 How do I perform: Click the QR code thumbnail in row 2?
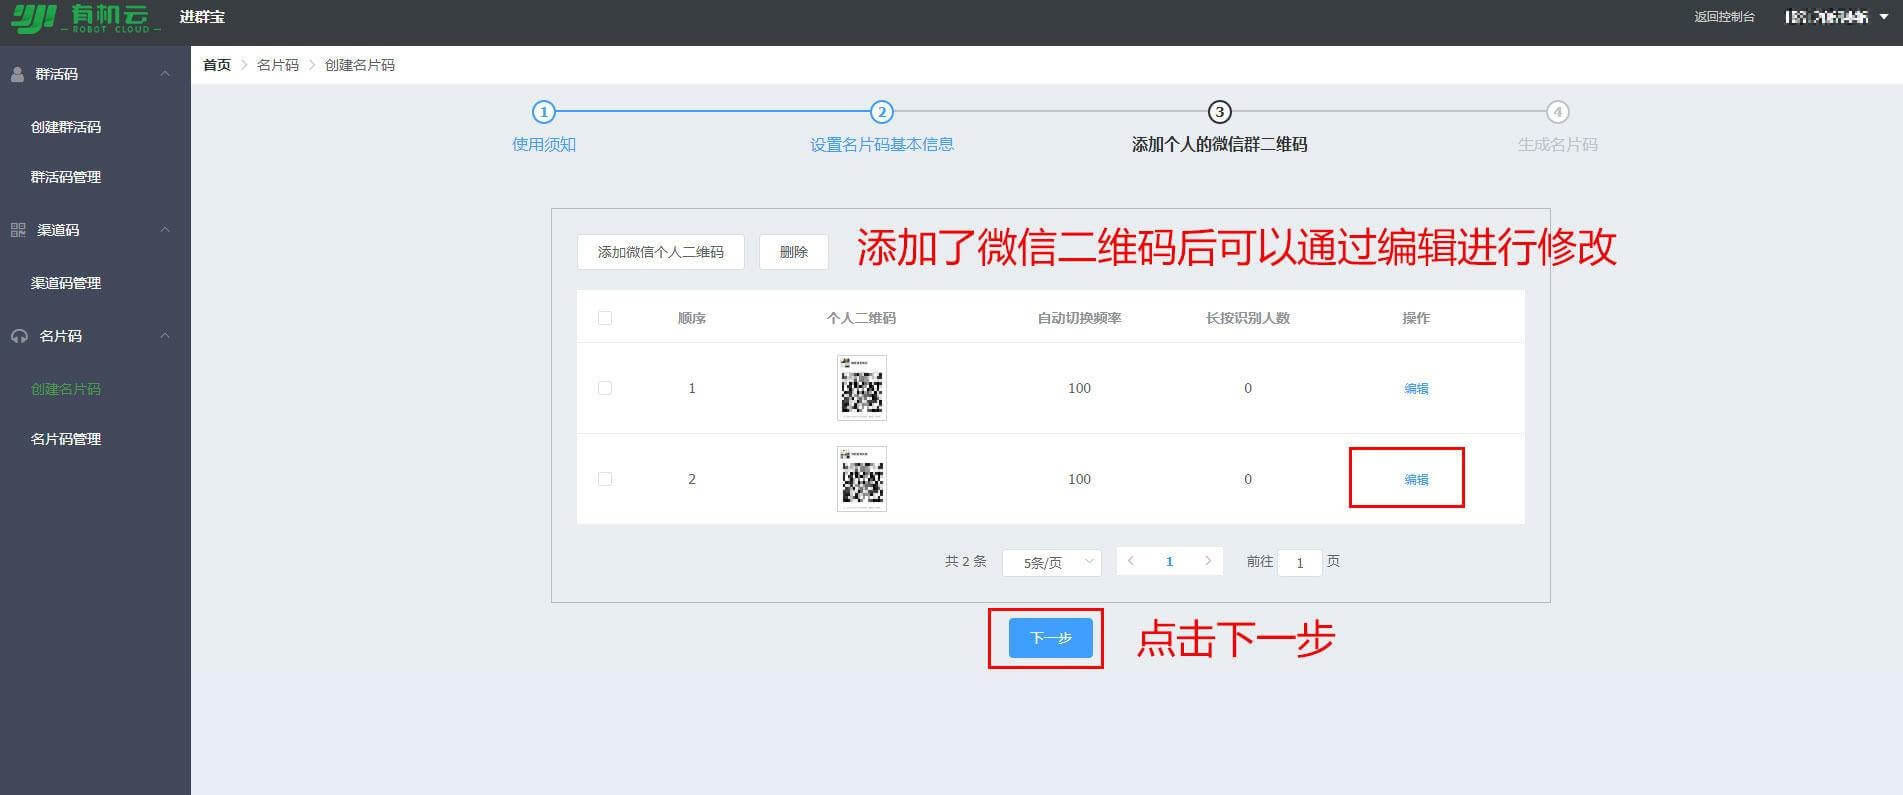[x=862, y=479]
